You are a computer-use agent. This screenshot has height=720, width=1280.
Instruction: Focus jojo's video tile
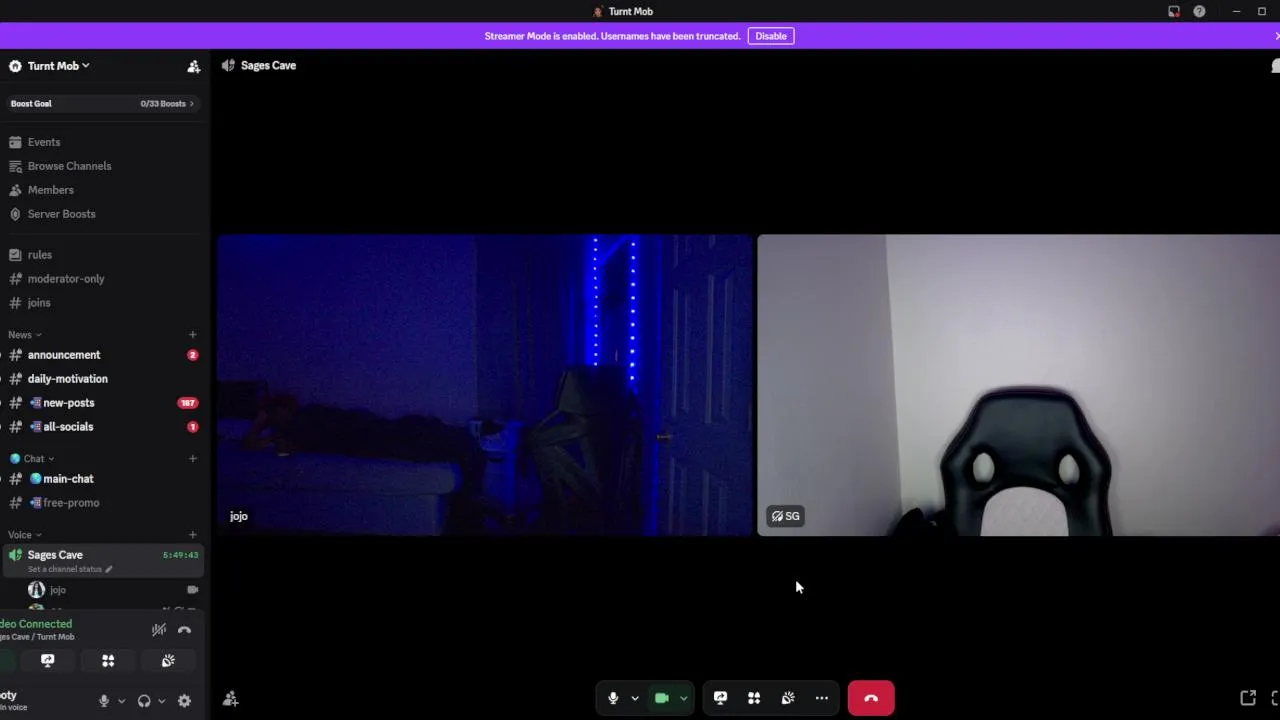coord(484,385)
